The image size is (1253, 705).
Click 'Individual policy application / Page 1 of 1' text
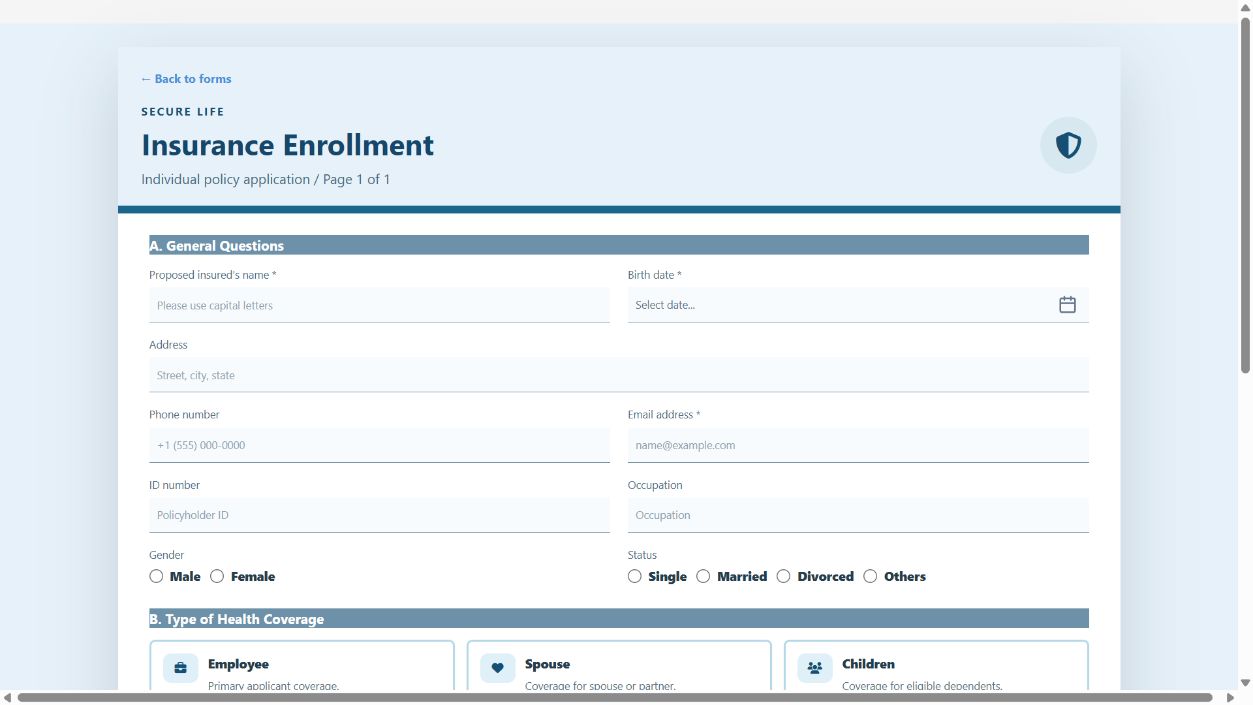[x=266, y=180]
